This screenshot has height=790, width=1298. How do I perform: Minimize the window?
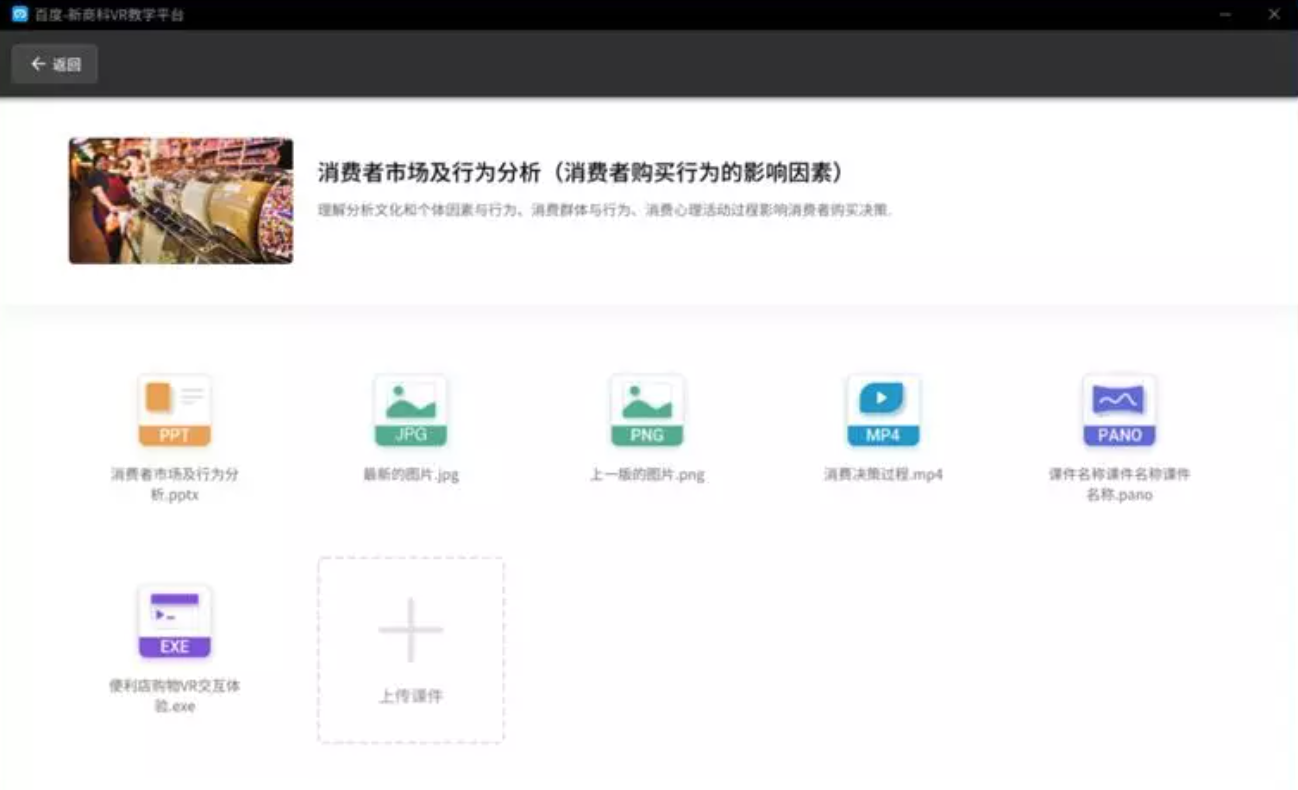pos(1225,14)
